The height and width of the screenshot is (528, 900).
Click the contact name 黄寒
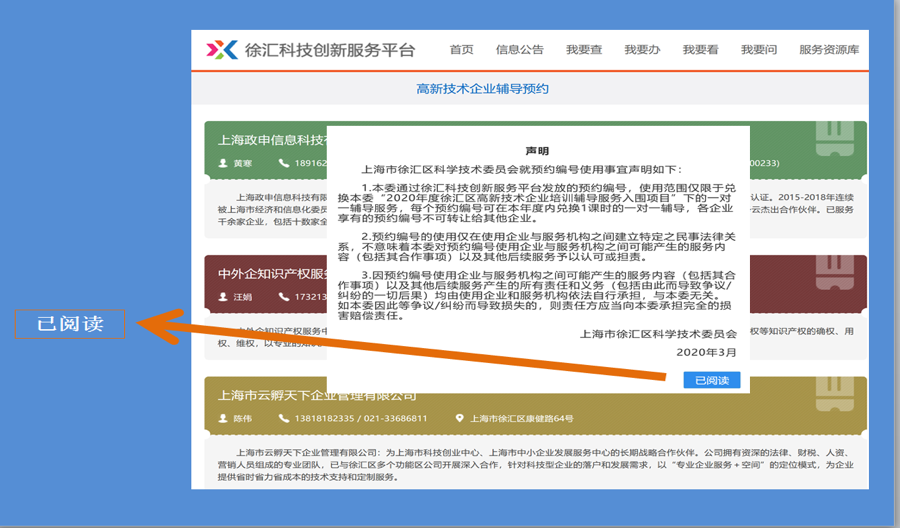[243, 163]
